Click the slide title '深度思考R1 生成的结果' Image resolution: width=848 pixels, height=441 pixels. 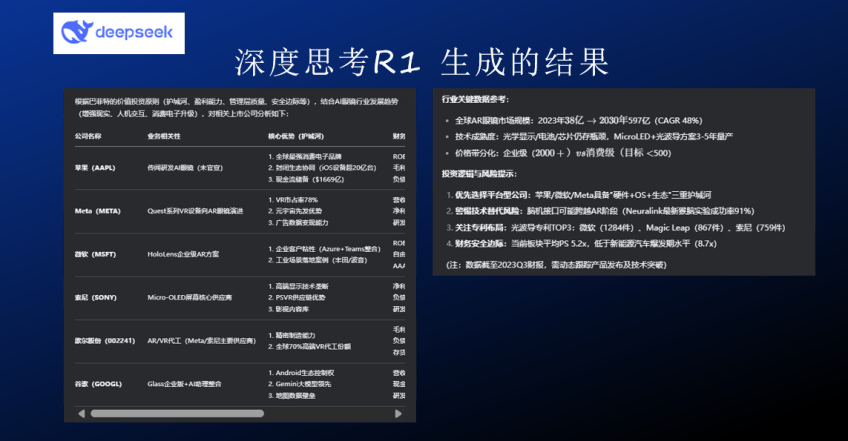pos(422,62)
